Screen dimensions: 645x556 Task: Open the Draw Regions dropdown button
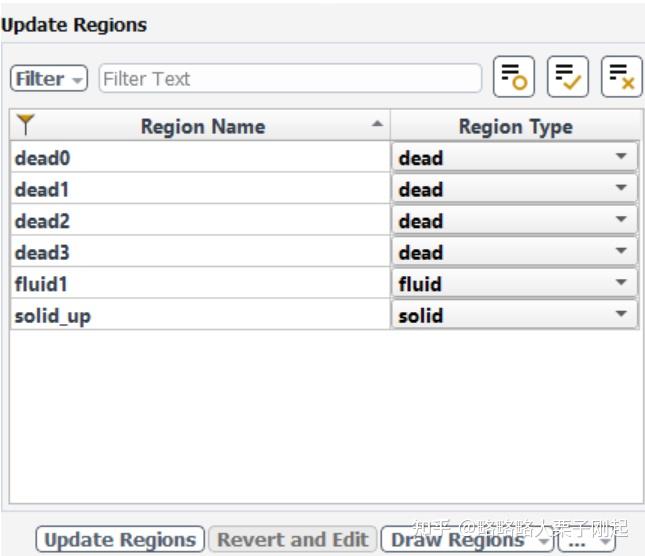point(467,539)
